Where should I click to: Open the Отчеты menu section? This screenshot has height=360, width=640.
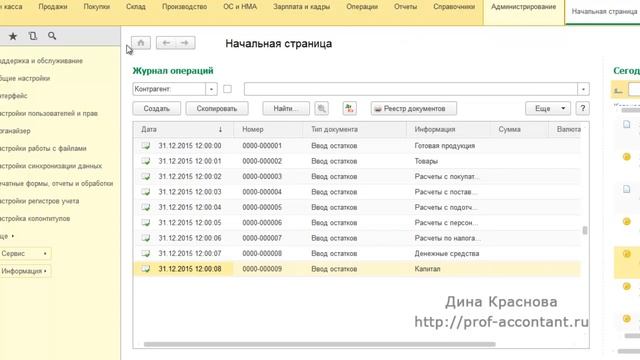tap(405, 7)
